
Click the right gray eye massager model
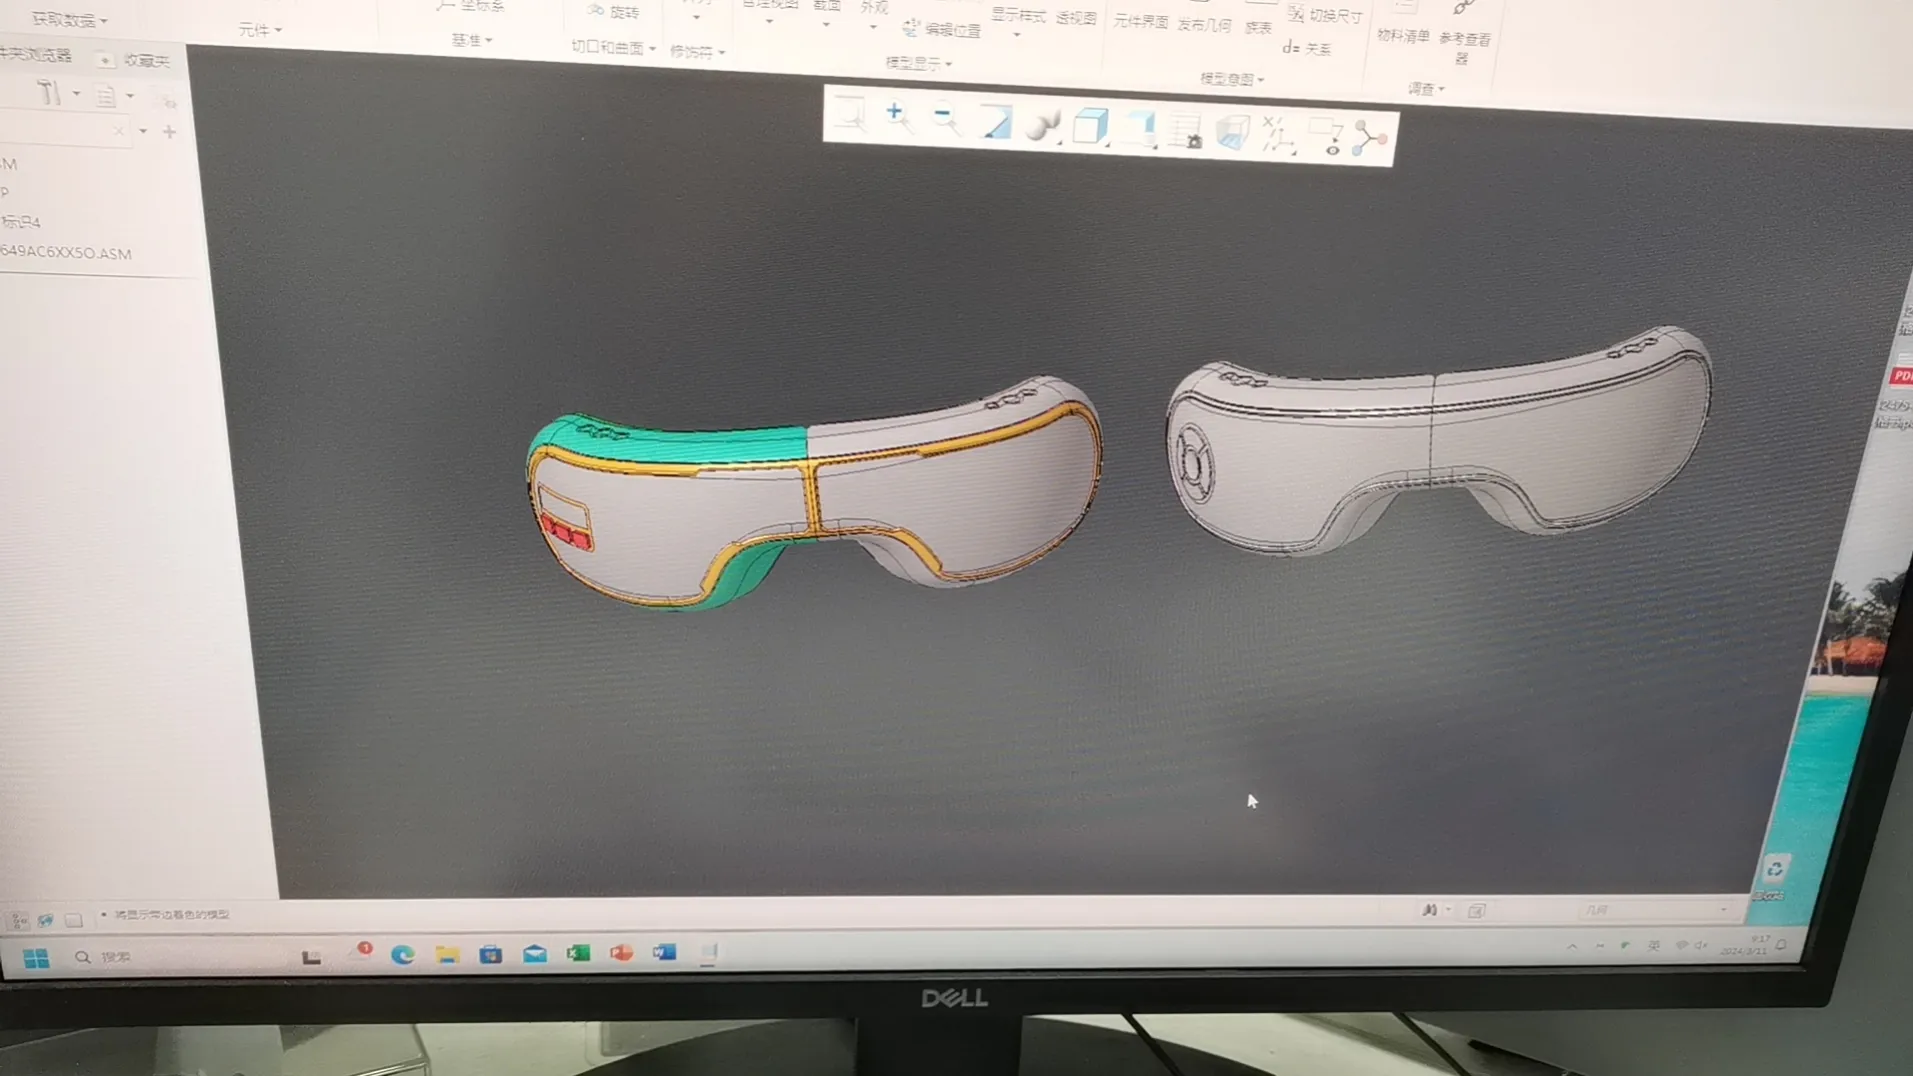(x=1438, y=439)
